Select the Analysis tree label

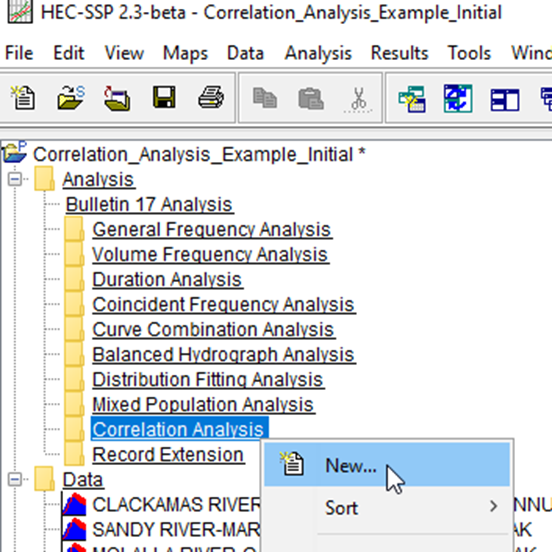[x=99, y=179]
